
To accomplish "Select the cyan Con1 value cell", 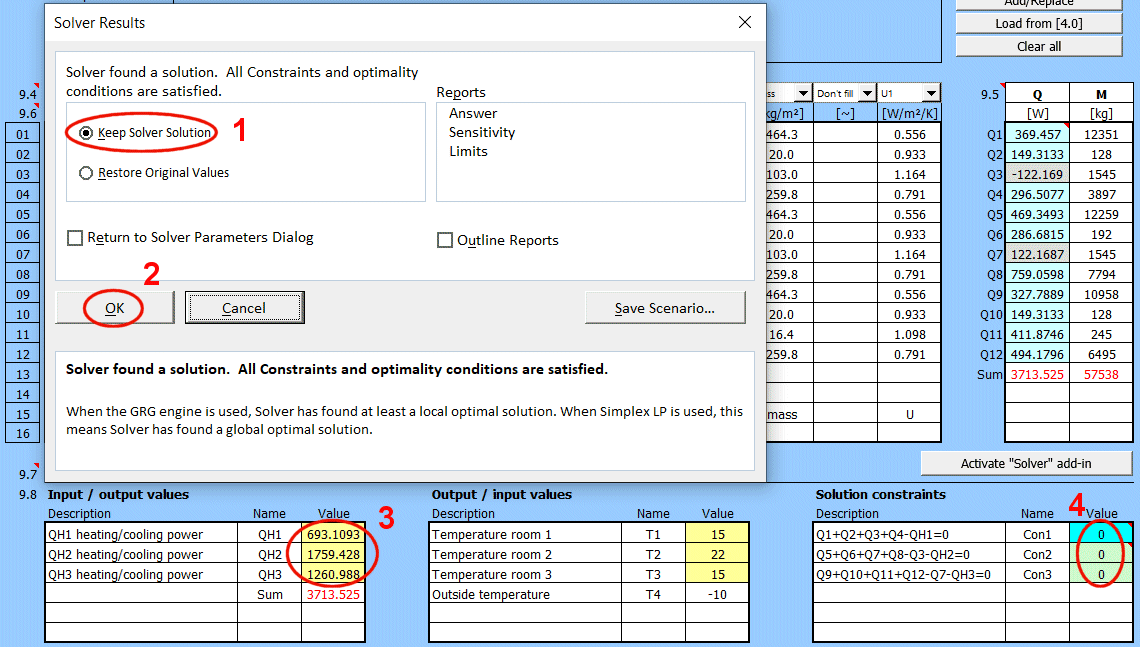I will point(1101,535).
